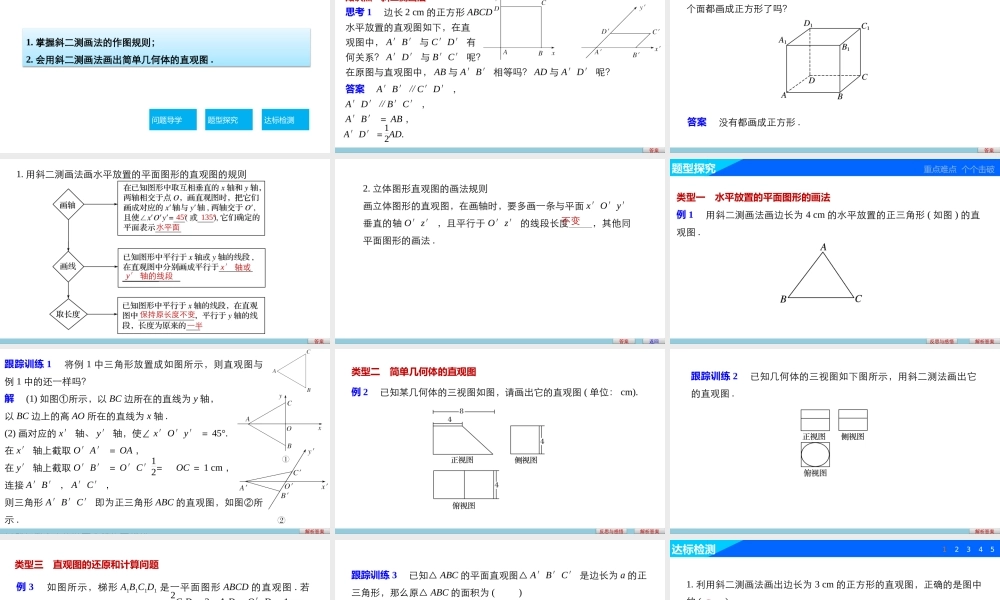Click the 画线 diamond in the flowchart
The image size is (1000, 600).
click(x=67, y=268)
